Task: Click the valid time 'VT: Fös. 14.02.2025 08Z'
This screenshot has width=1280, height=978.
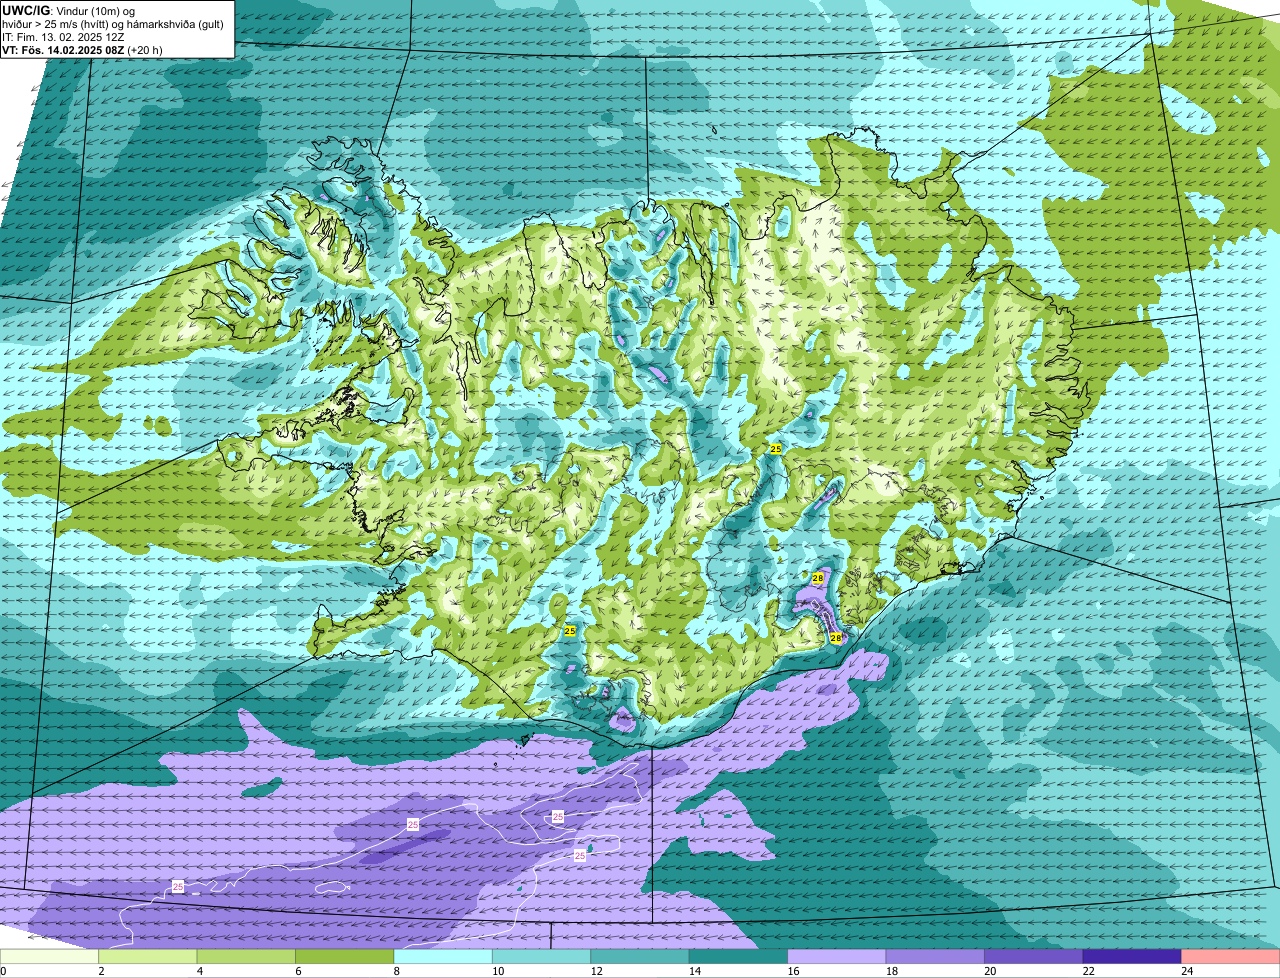Action: point(63,49)
